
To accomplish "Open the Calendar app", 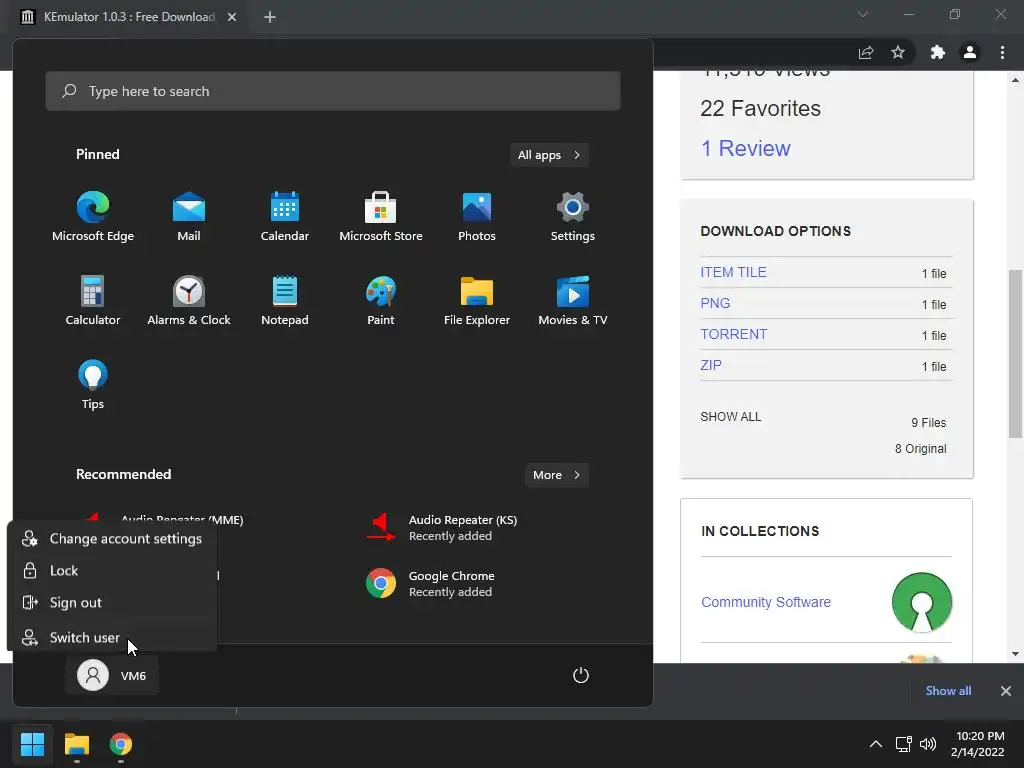I will pos(285,217).
